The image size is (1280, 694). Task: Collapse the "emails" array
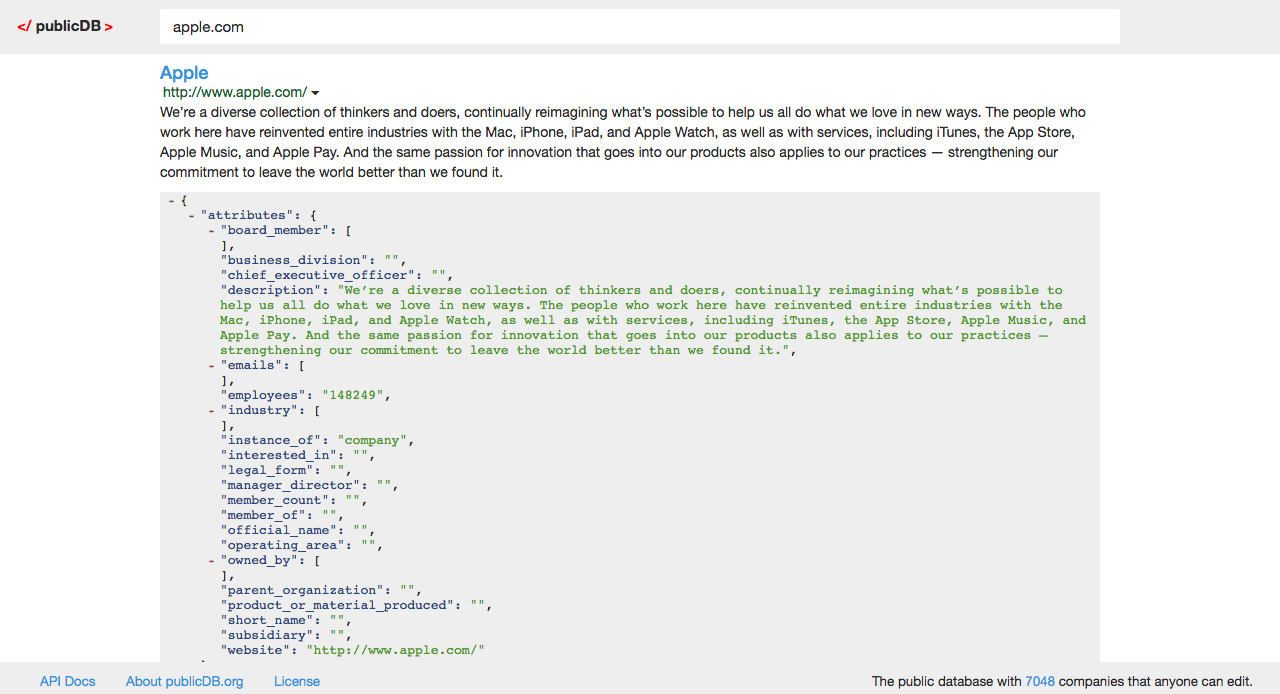coord(212,365)
